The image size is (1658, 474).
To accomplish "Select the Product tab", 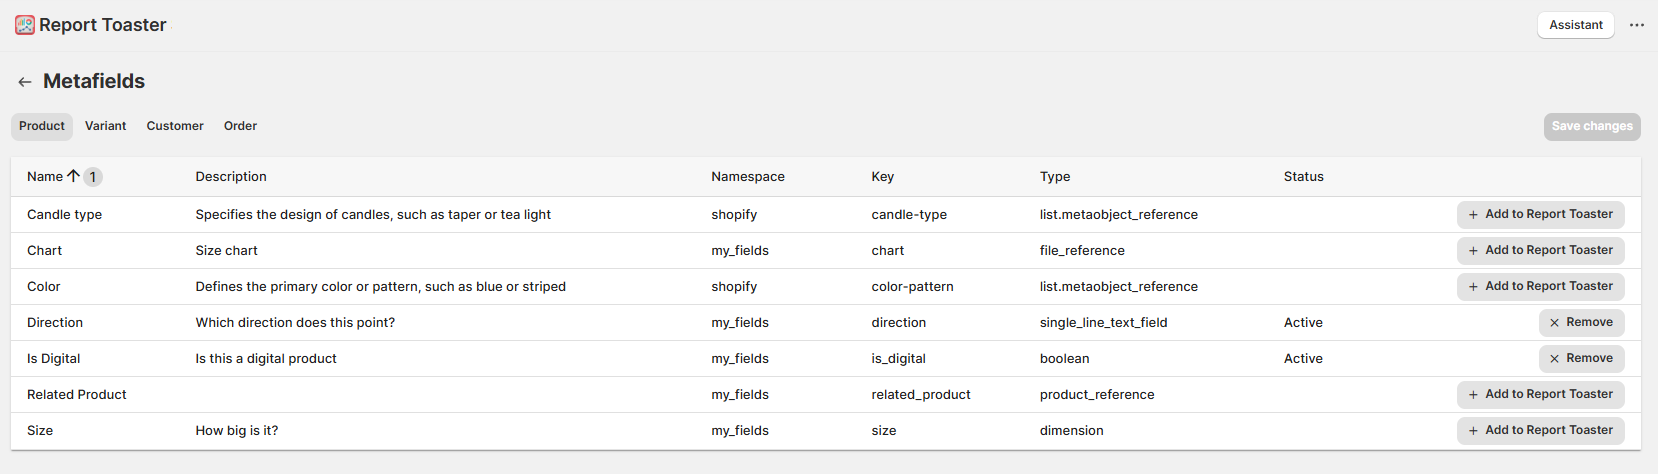I will [x=42, y=126].
